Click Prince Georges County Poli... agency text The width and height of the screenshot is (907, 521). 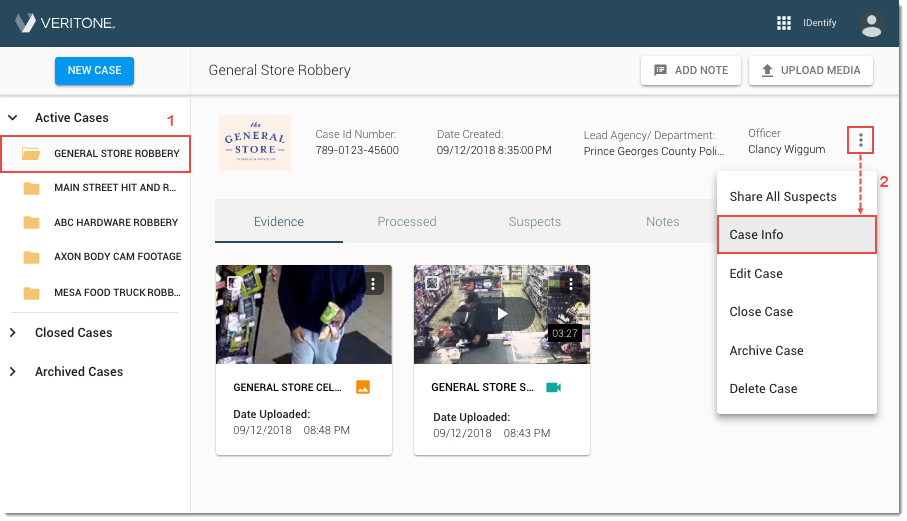(654, 152)
